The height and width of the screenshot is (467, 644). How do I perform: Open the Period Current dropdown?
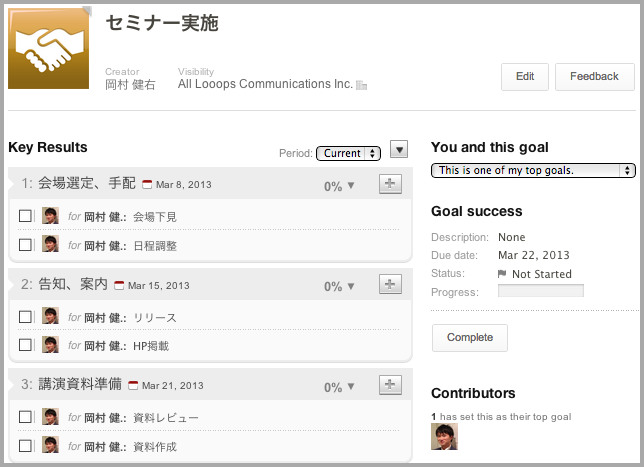coord(348,153)
